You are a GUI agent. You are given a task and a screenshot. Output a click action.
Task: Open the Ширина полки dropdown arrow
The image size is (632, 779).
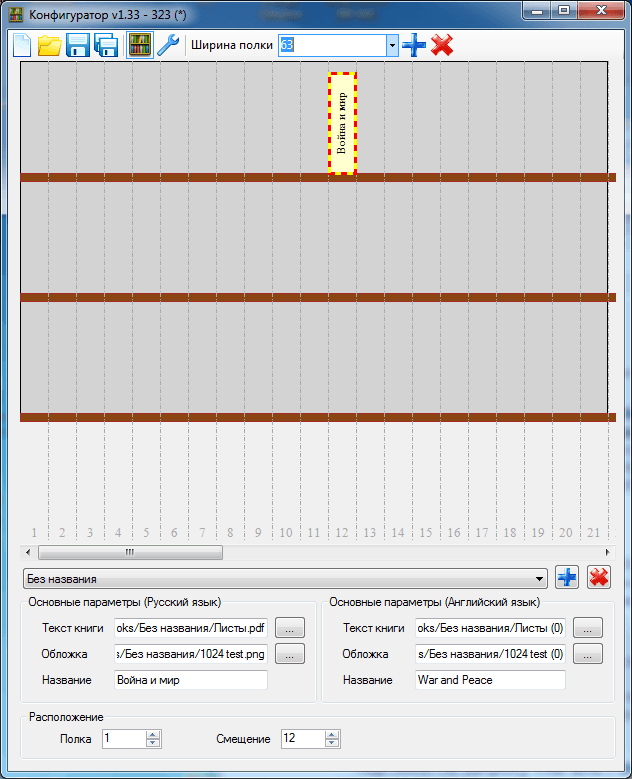[x=393, y=46]
